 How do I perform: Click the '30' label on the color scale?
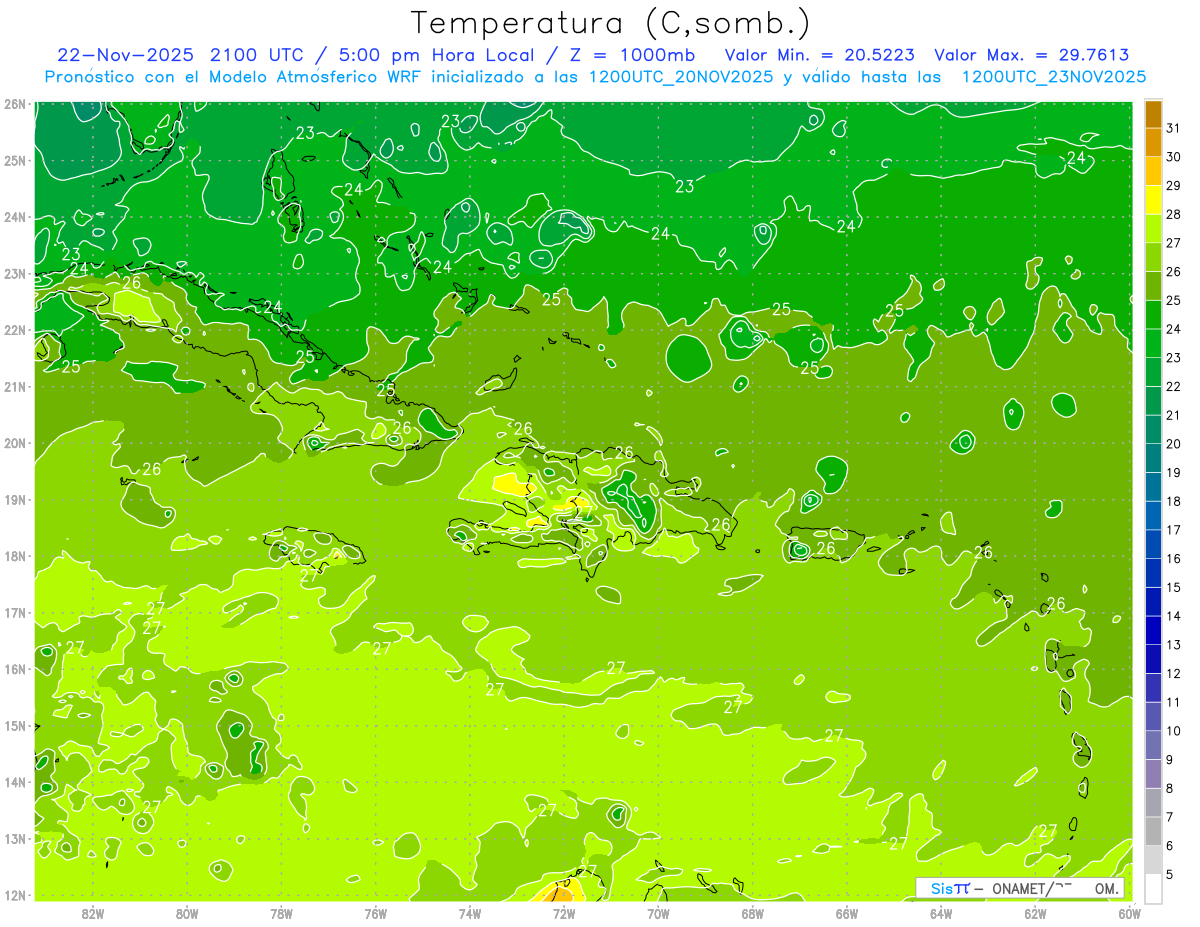point(1173,156)
